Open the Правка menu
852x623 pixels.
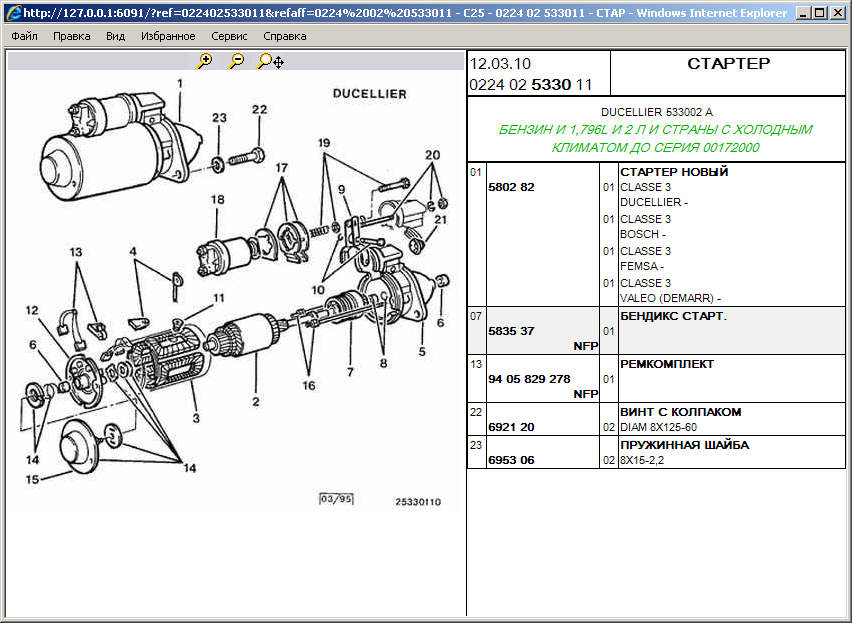[72, 36]
